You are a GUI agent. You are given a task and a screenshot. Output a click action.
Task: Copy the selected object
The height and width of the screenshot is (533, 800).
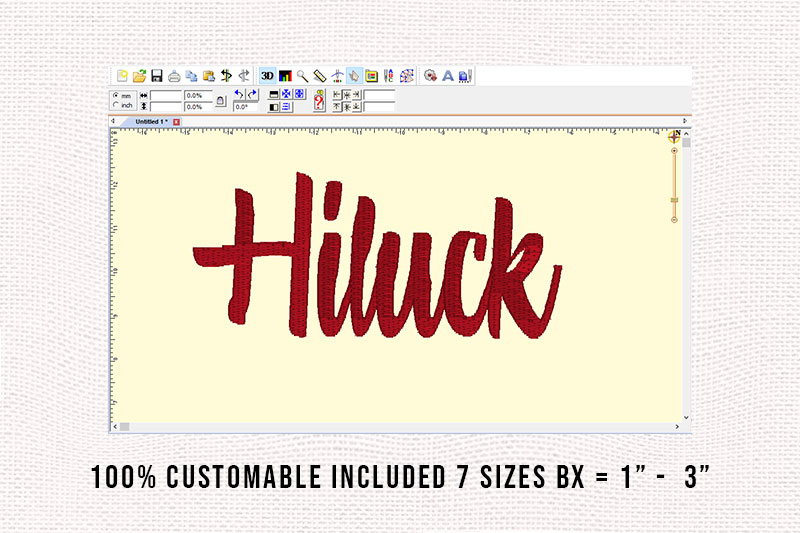pyautogui.click(x=191, y=76)
